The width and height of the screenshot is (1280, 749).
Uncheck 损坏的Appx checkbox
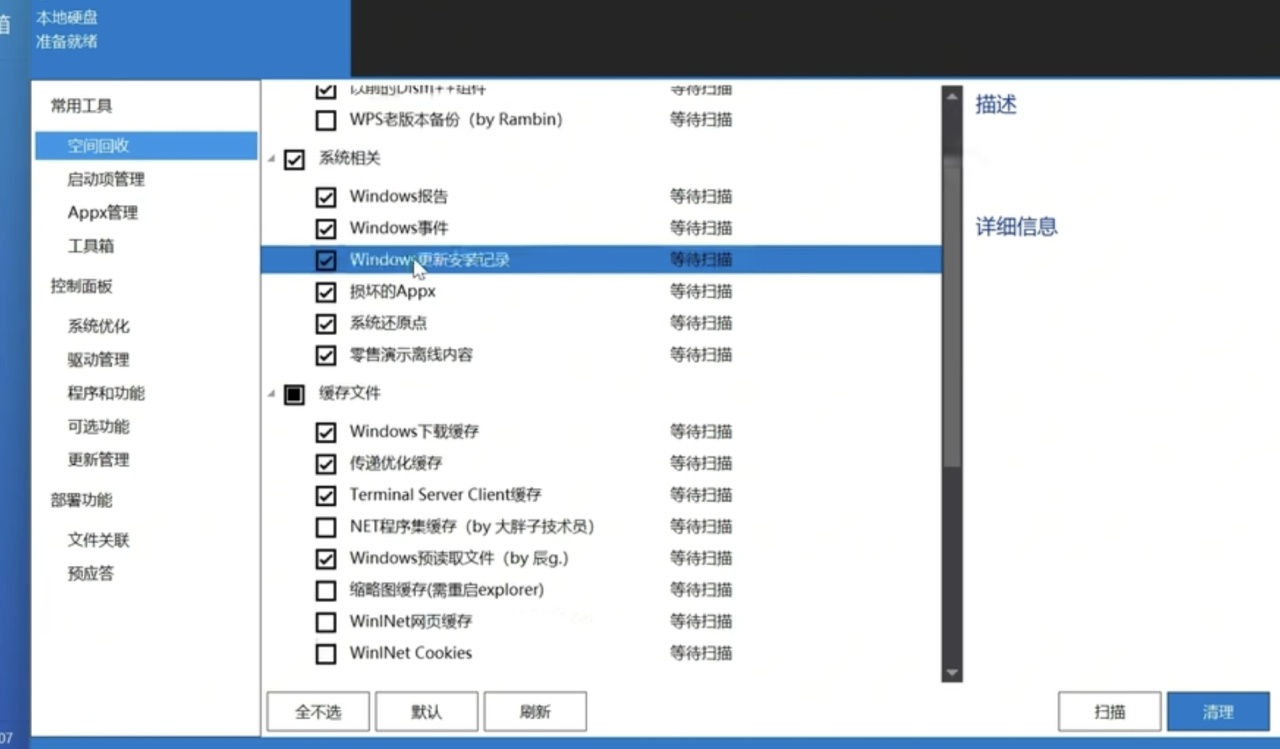[326, 292]
